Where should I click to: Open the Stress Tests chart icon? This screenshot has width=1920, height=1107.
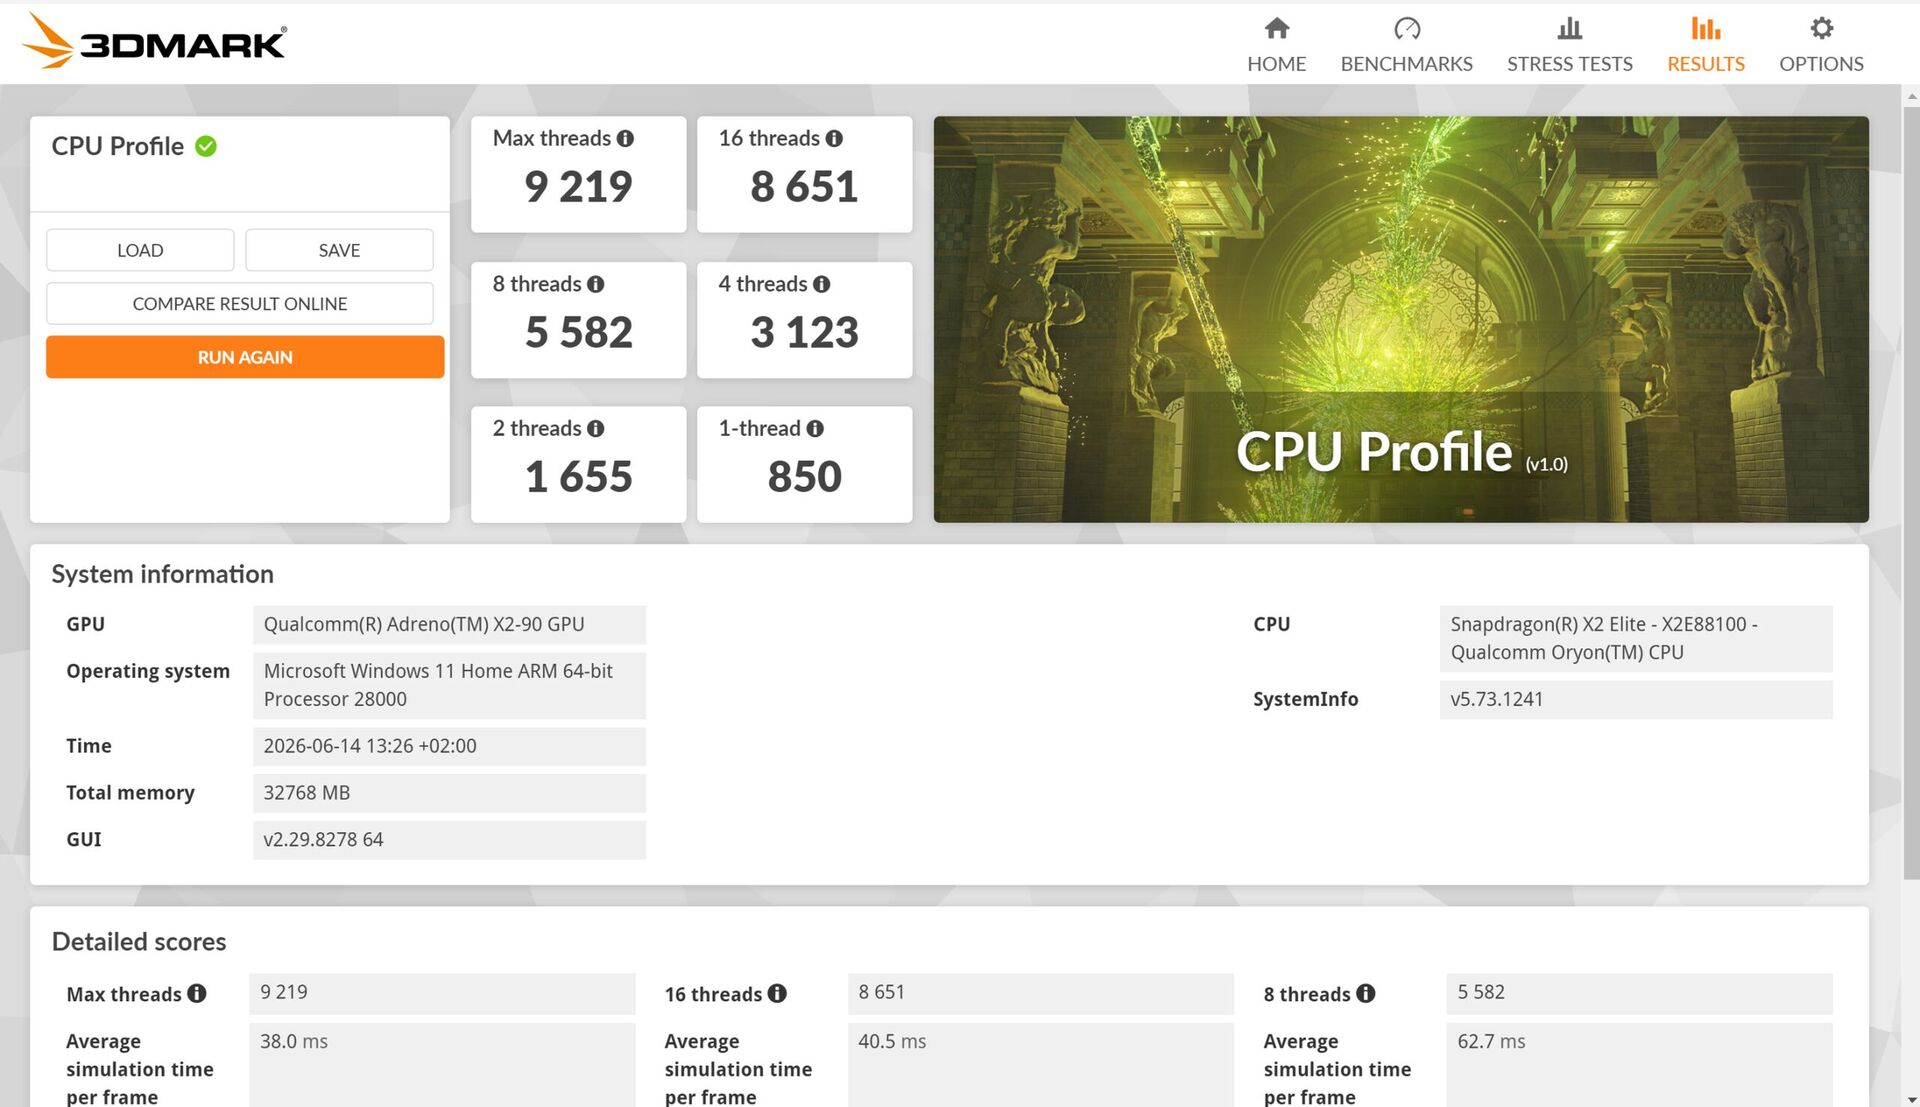click(x=1569, y=28)
